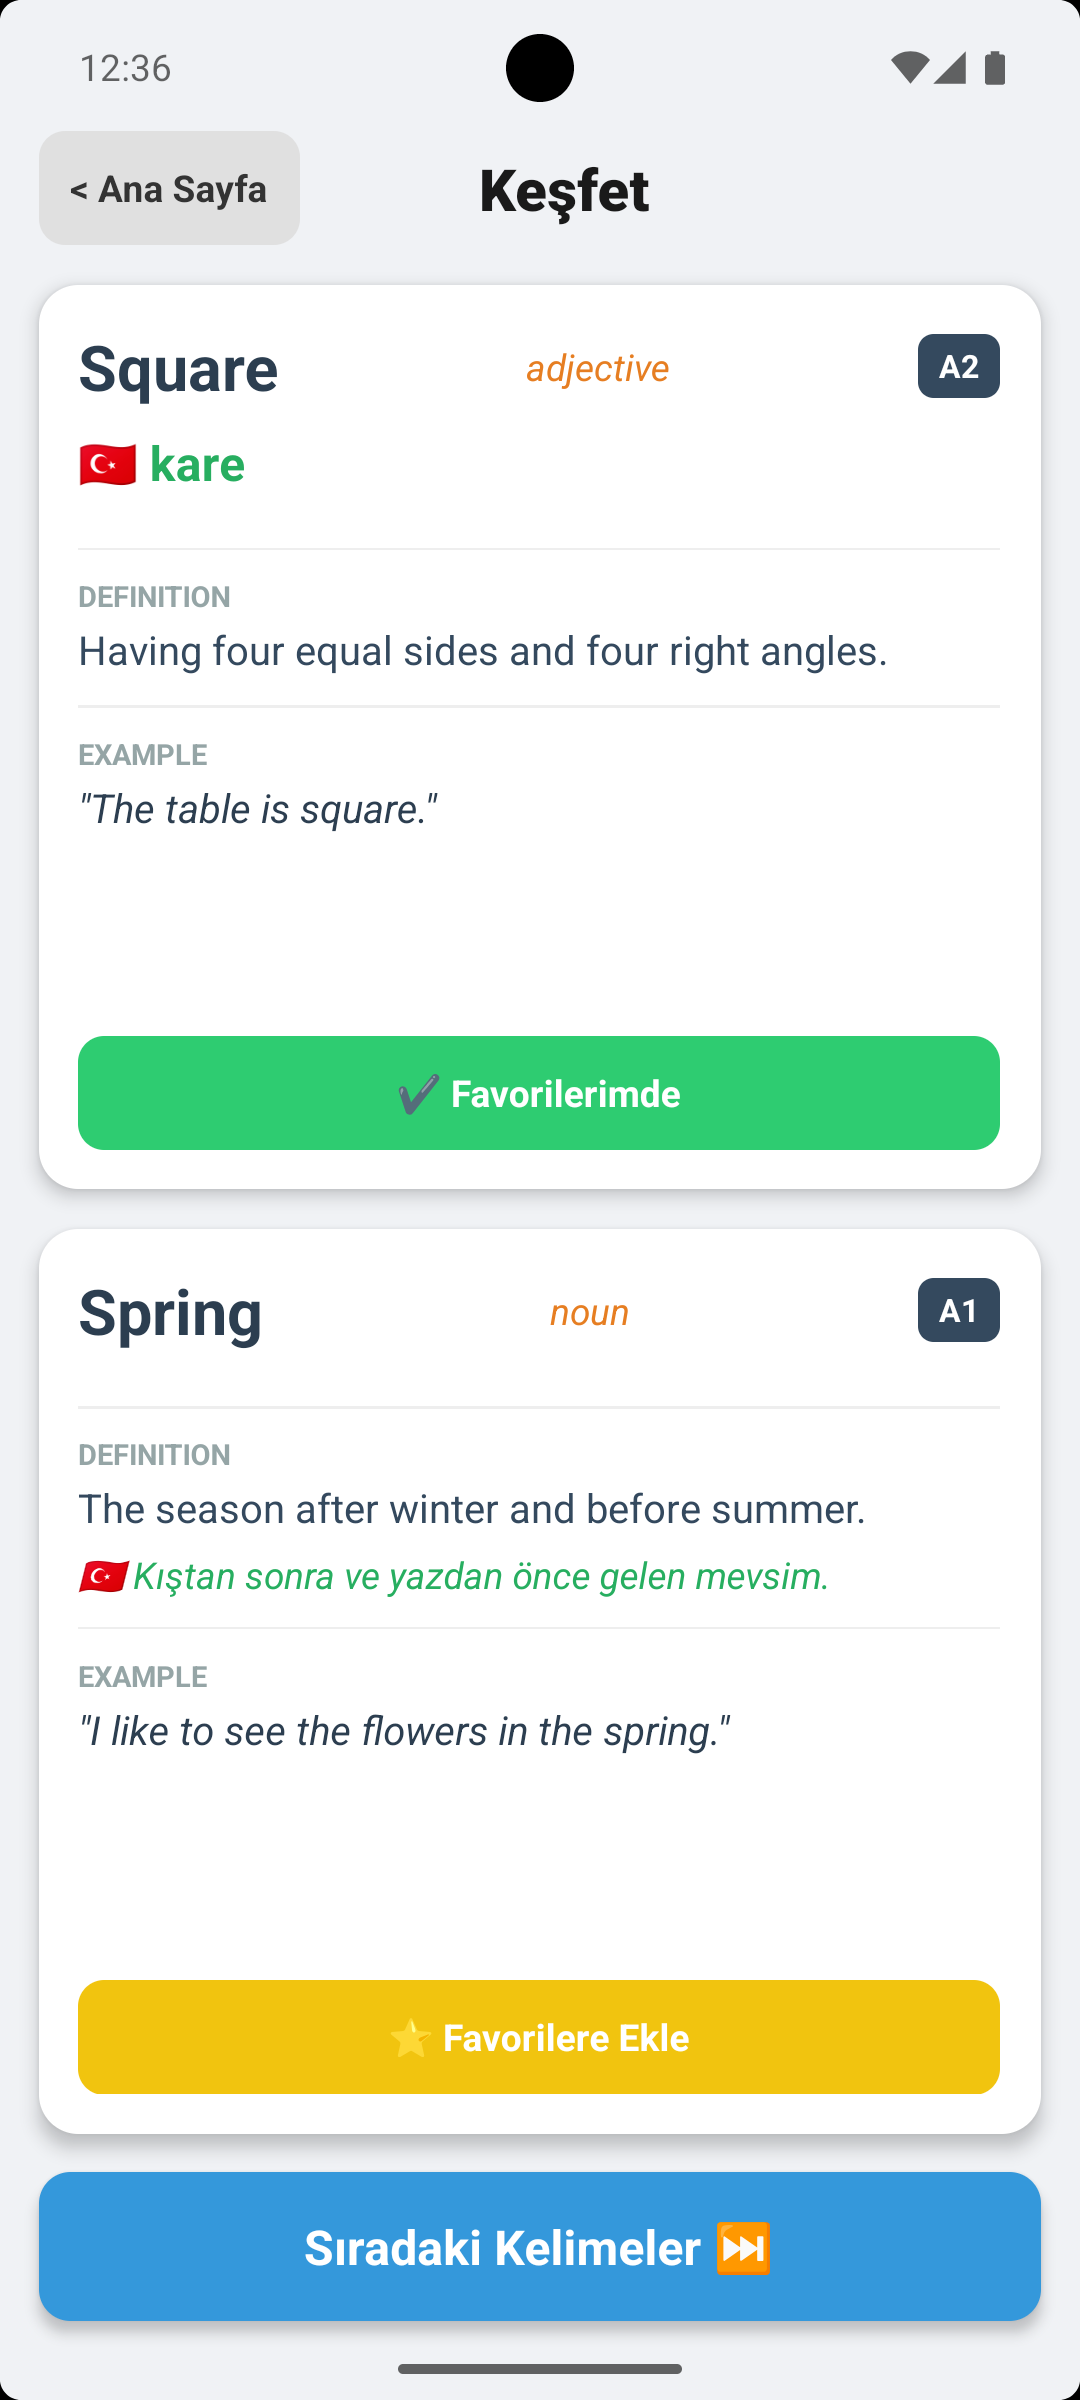Image resolution: width=1080 pixels, height=2400 pixels.
Task: Tap the battery indicator in status bar
Action: [993, 66]
